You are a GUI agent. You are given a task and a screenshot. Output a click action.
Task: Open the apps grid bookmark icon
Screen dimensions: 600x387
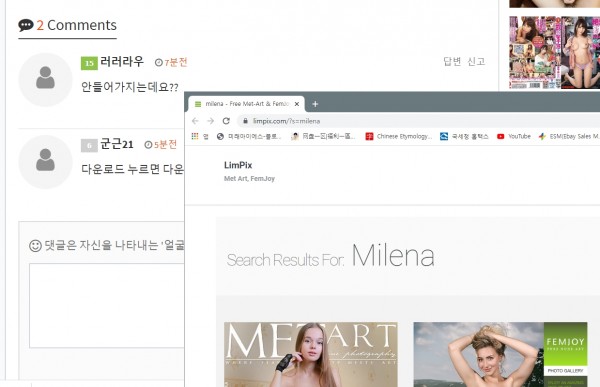point(195,136)
